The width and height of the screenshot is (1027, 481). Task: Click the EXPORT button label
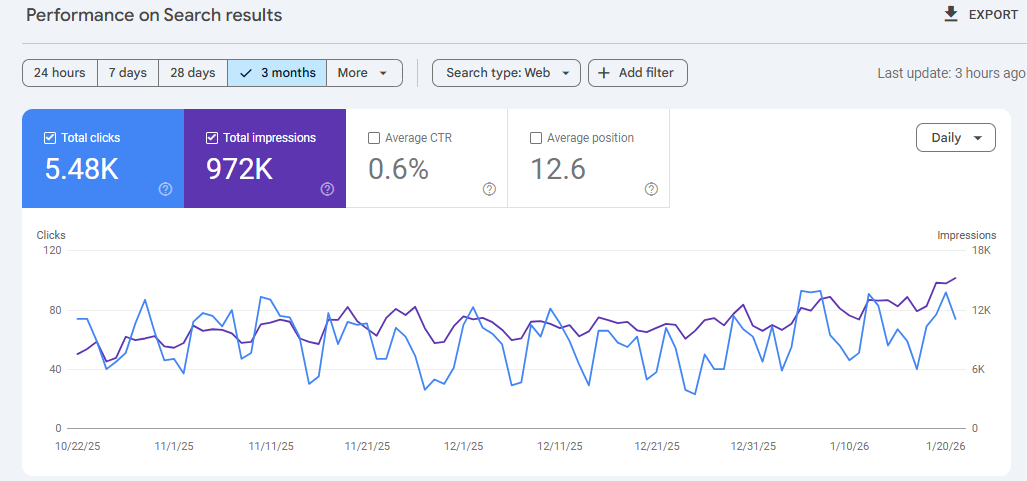[993, 15]
